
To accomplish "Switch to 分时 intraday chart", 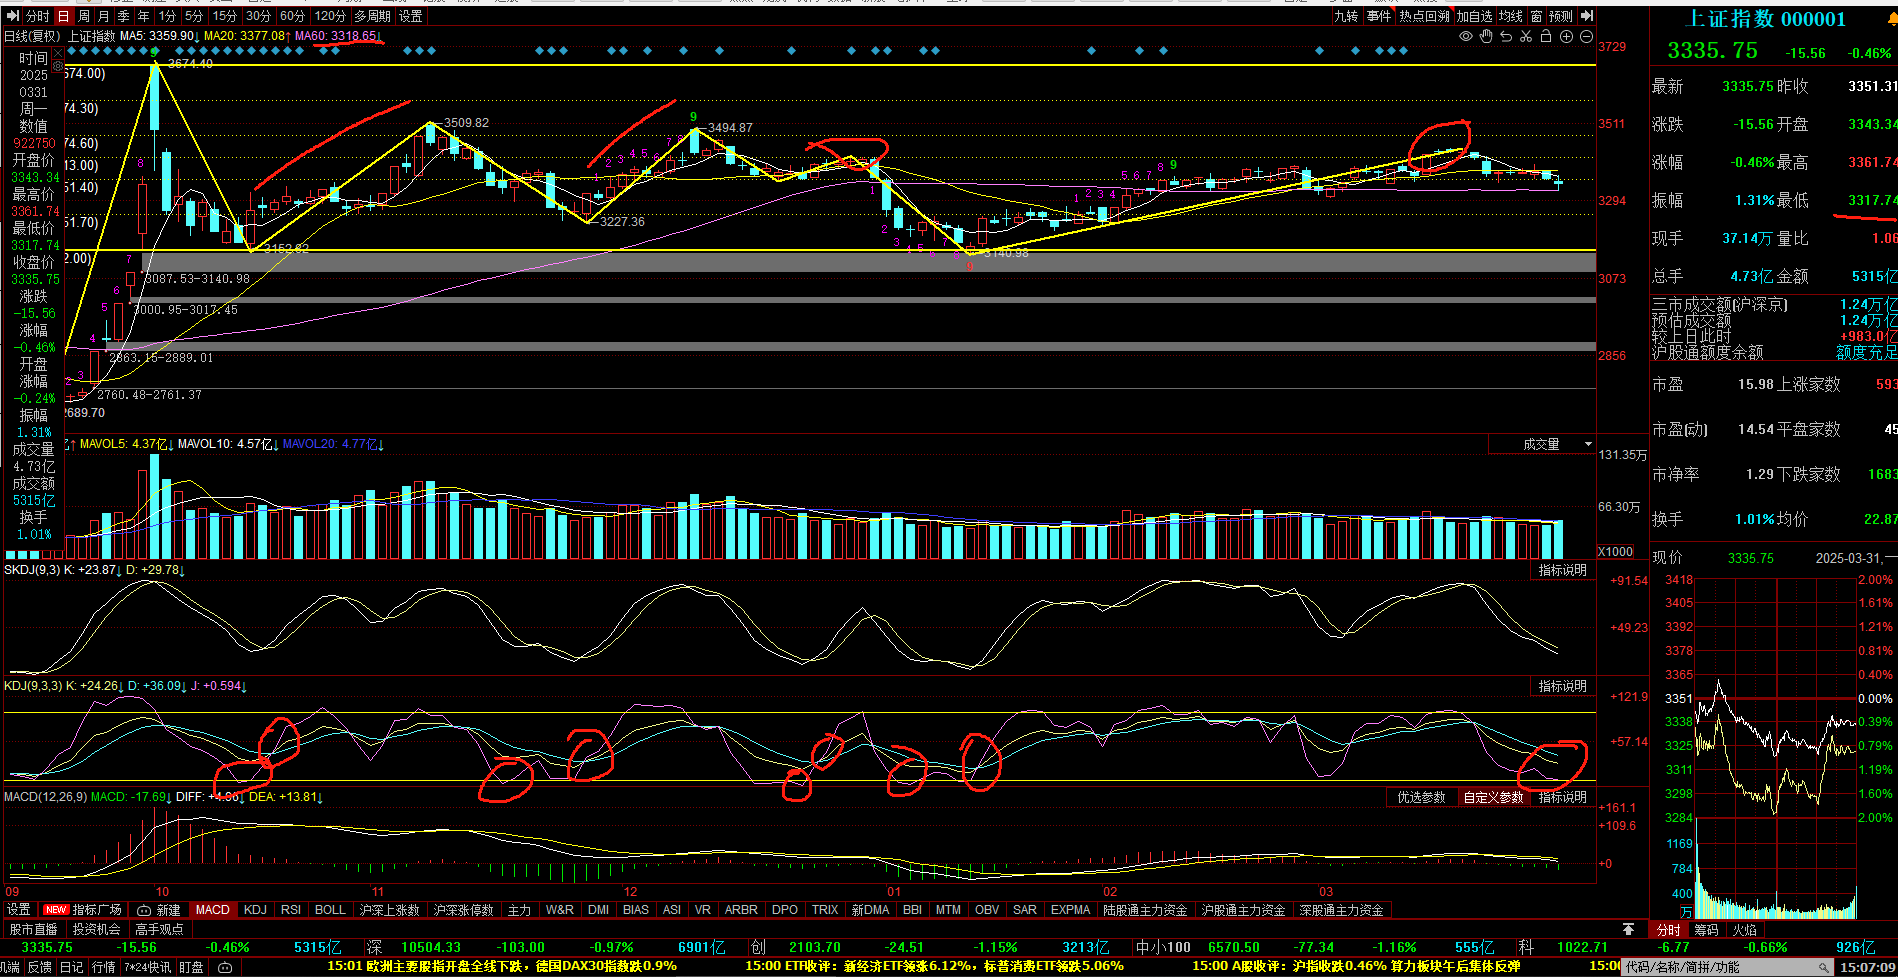I will [x=37, y=16].
